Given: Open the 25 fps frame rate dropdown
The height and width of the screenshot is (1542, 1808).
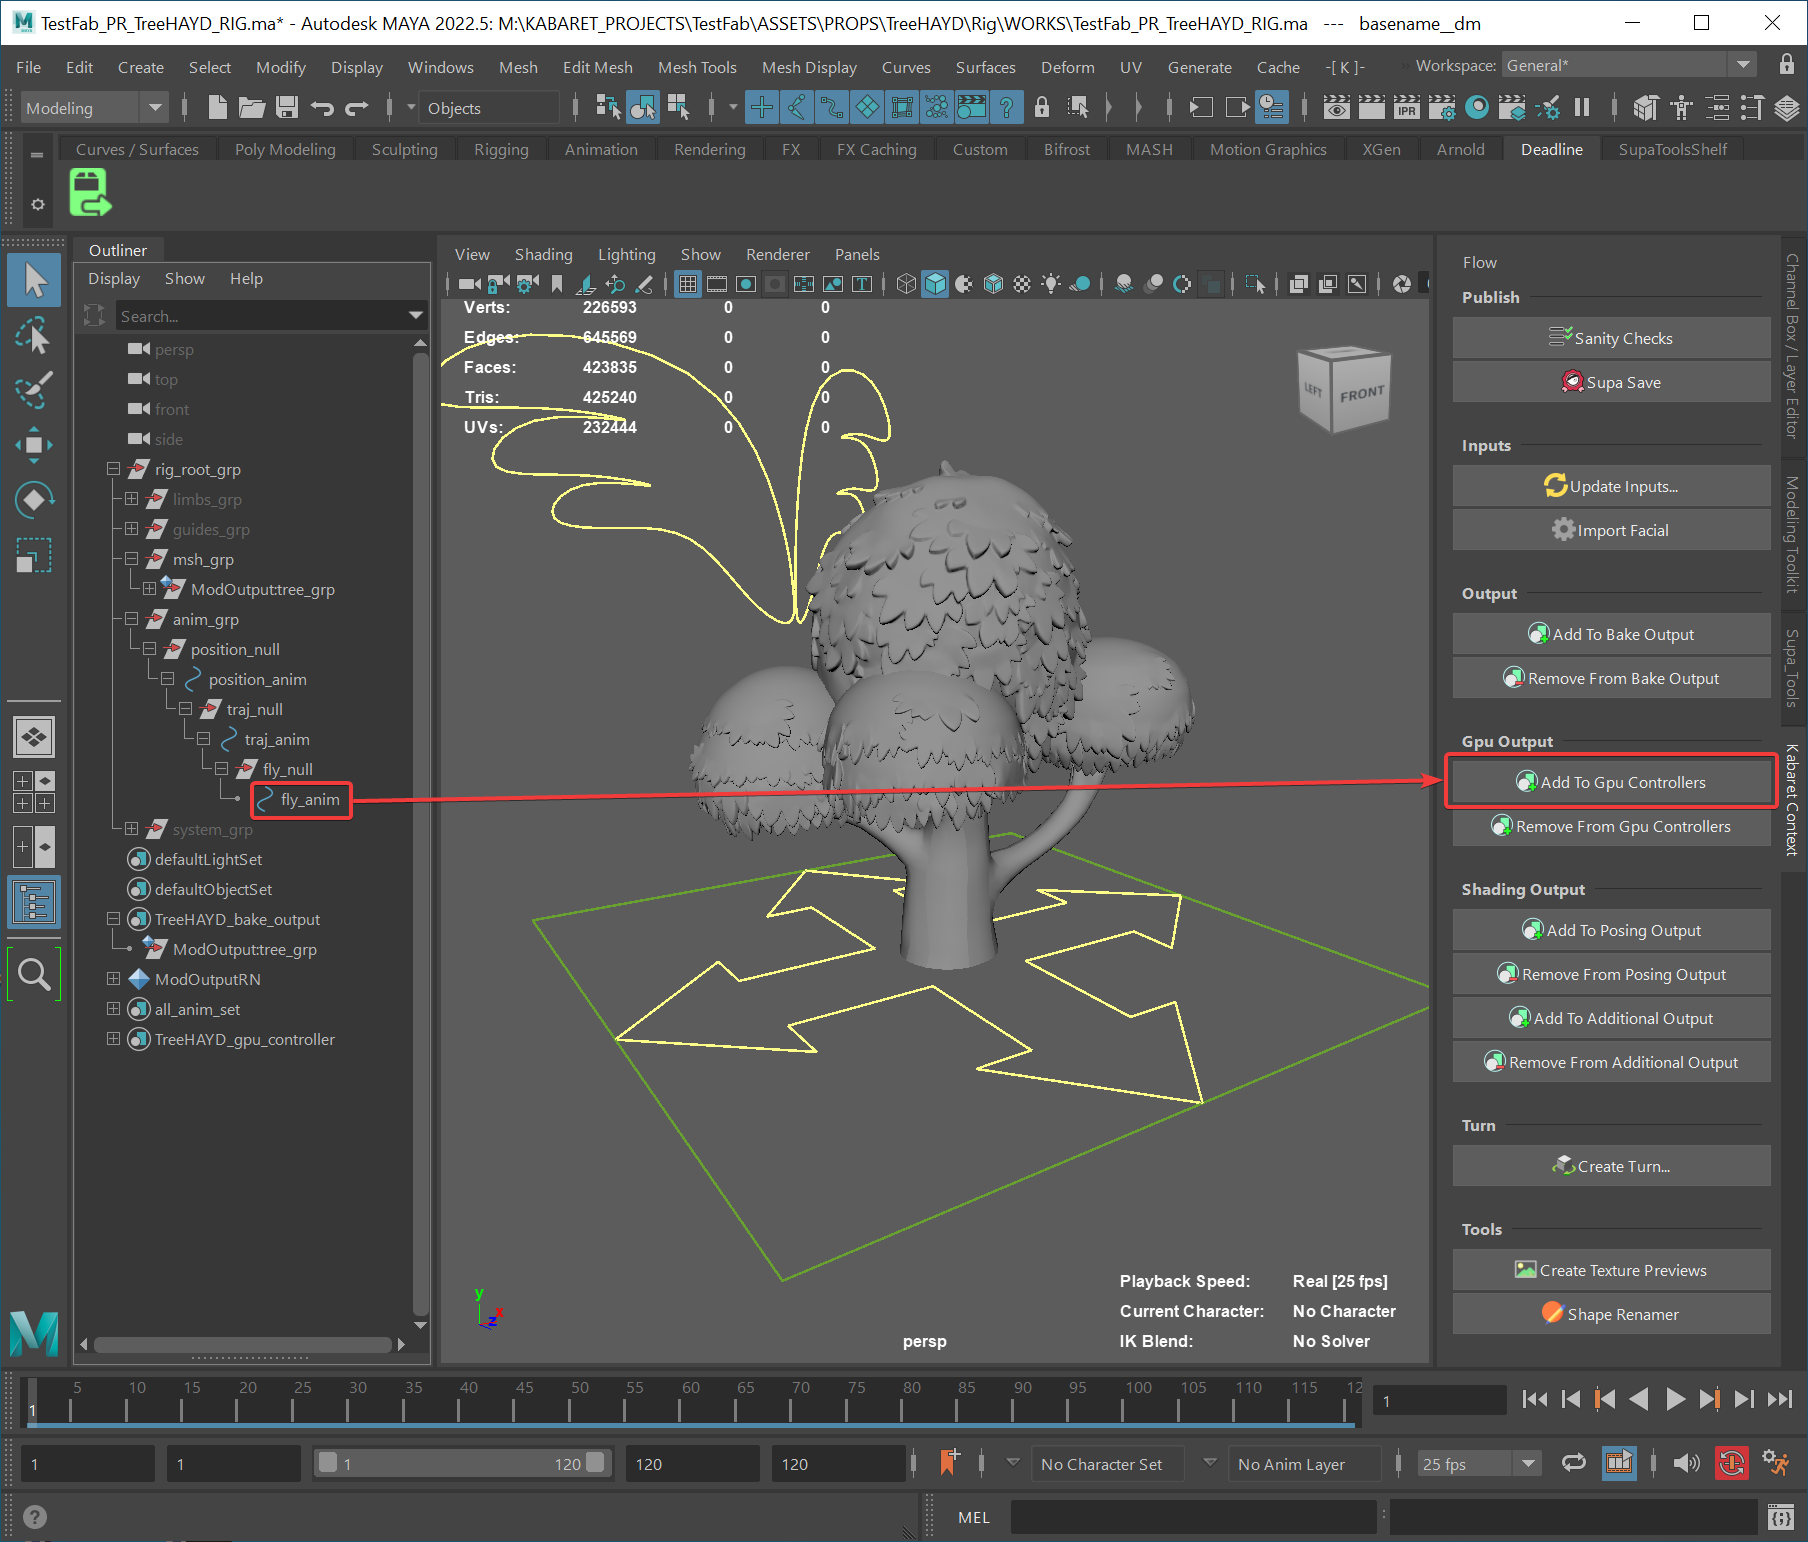Looking at the screenshot, I should click(1478, 1463).
